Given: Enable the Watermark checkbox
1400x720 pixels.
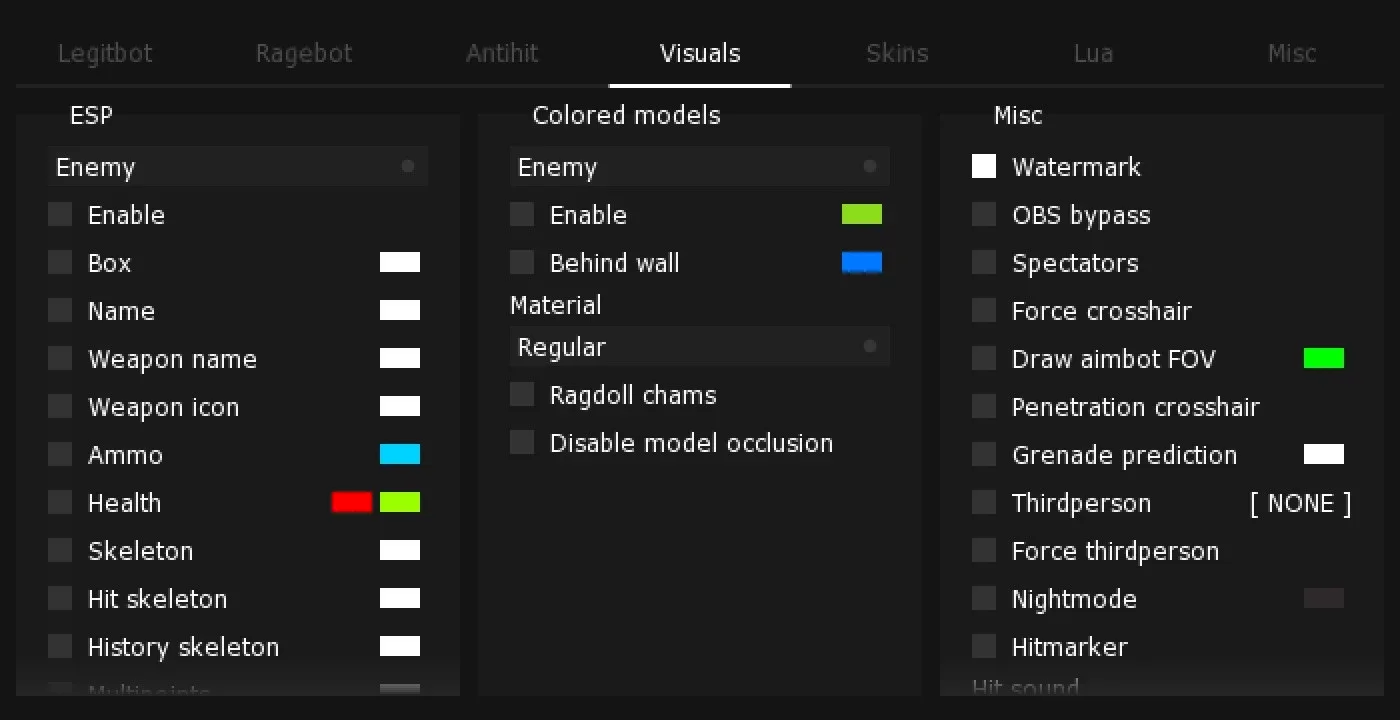Looking at the screenshot, I should pos(984,167).
